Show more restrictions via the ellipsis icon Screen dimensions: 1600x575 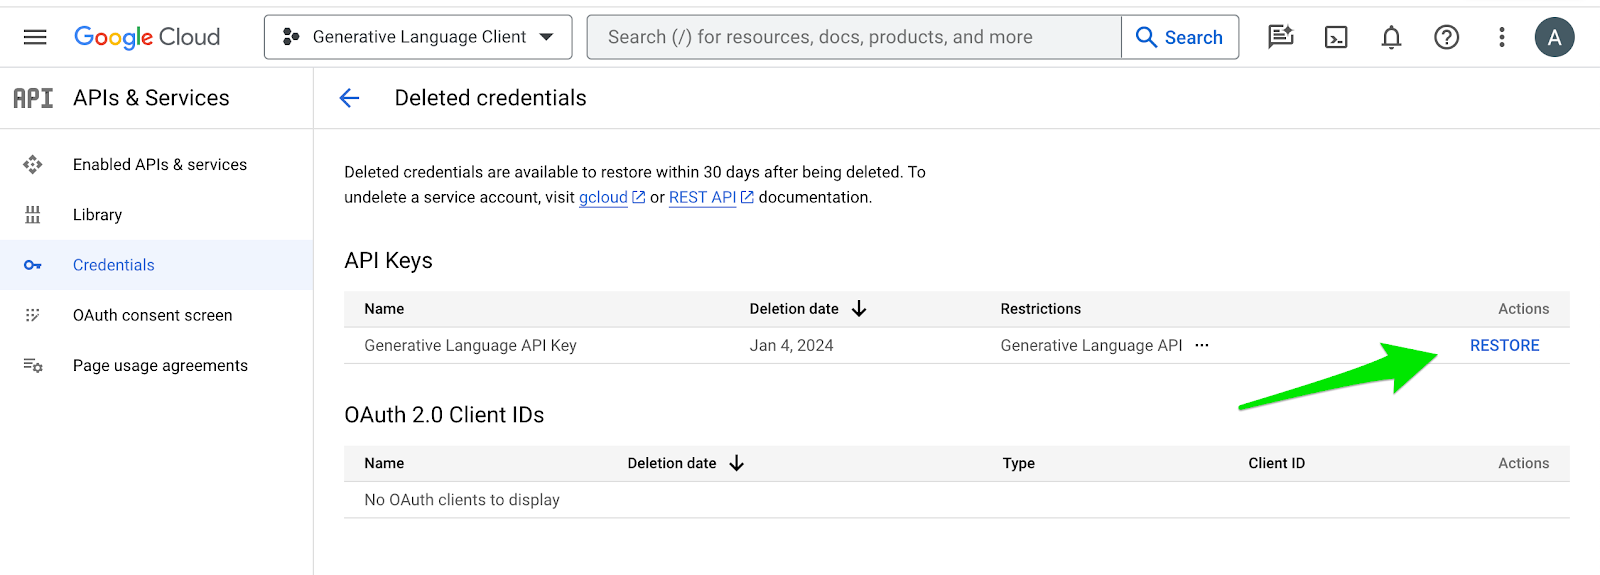pos(1202,345)
